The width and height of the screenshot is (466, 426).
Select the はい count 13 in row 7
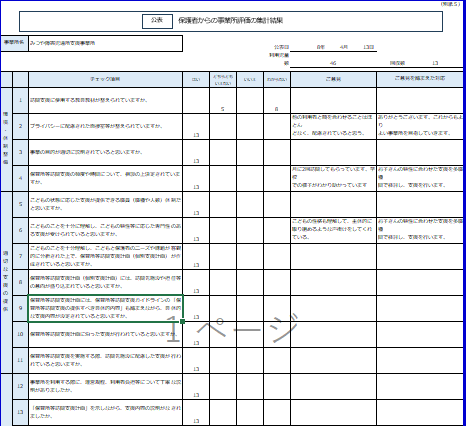click(196, 265)
